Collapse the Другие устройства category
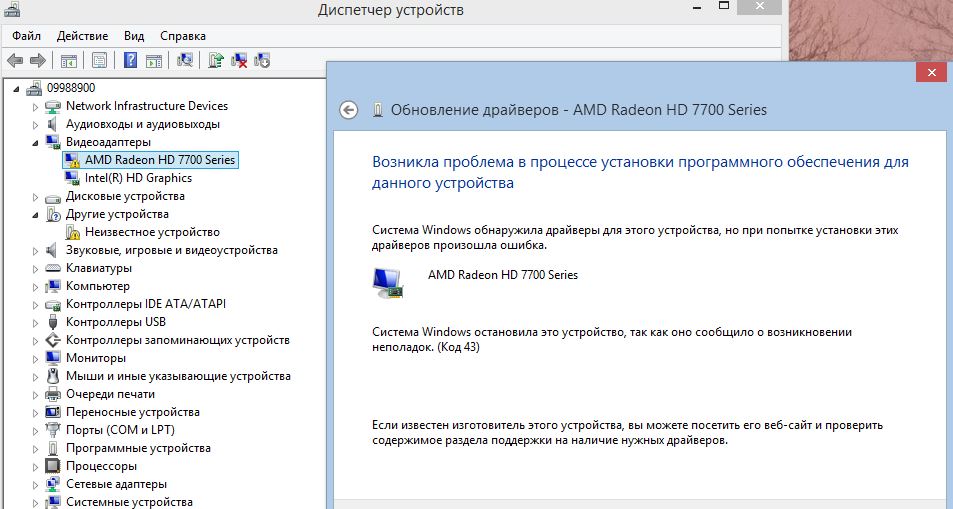Image resolution: width=953 pixels, height=509 pixels. click(x=35, y=215)
